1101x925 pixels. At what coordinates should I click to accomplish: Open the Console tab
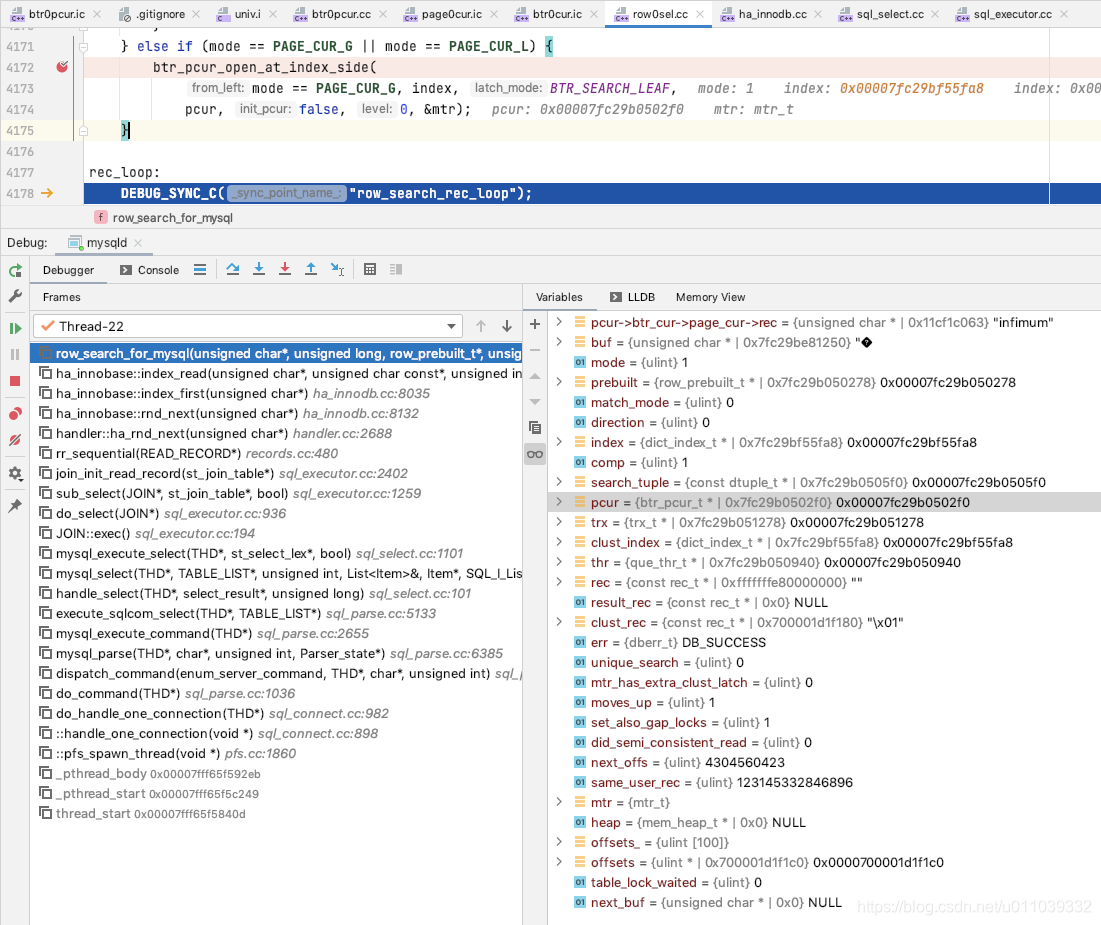click(x=149, y=270)
